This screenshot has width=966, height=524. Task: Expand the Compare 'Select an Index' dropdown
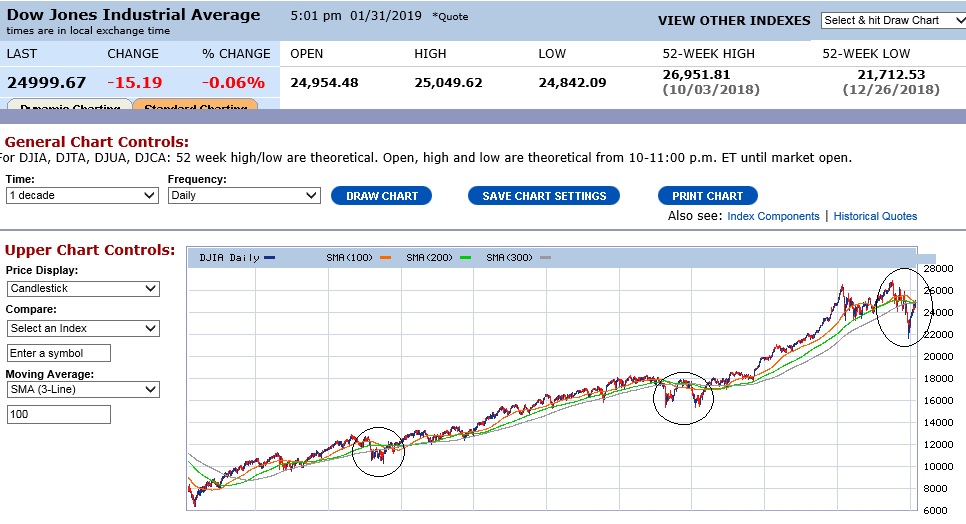click(82, 328)
